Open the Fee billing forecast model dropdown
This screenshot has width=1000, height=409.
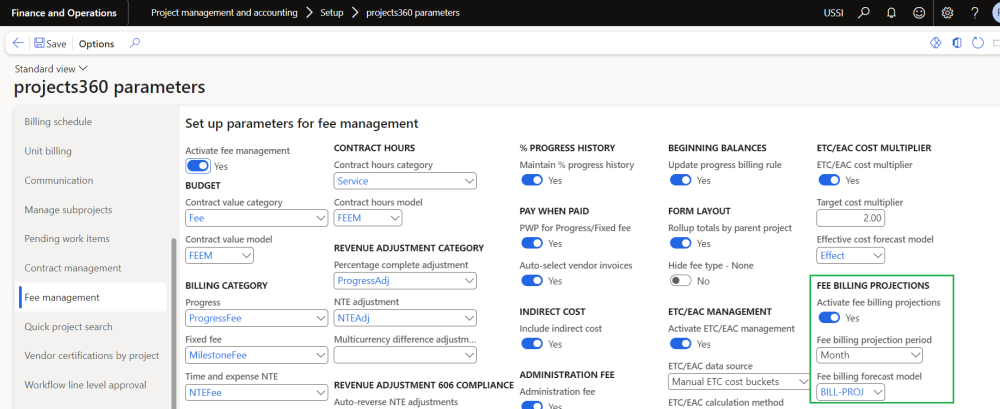tap(851, 392)
